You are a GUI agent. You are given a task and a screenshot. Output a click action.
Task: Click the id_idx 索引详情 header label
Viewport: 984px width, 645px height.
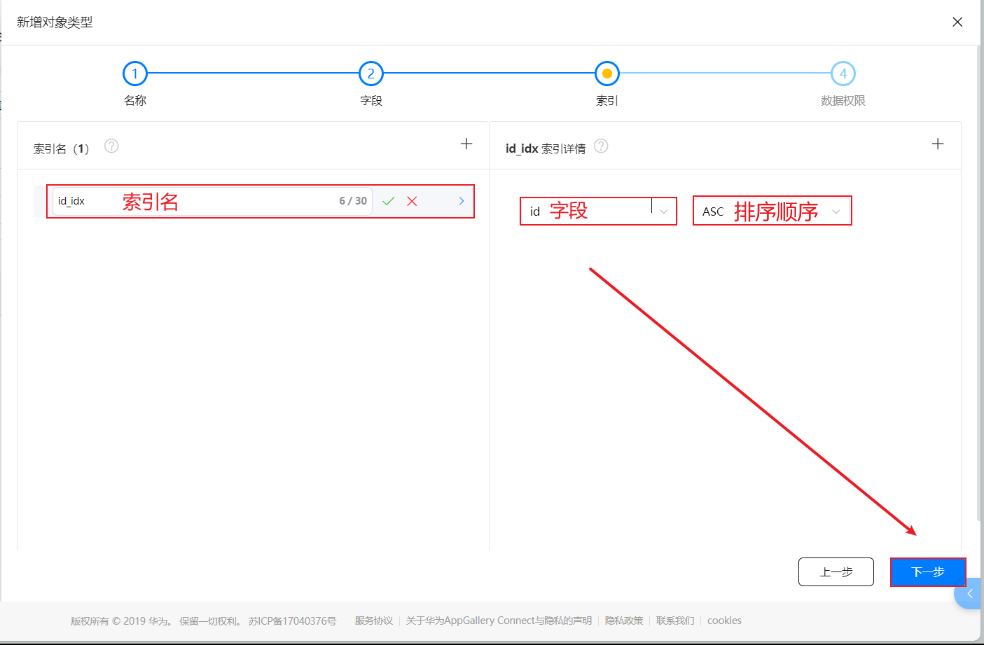coord(545,149)
